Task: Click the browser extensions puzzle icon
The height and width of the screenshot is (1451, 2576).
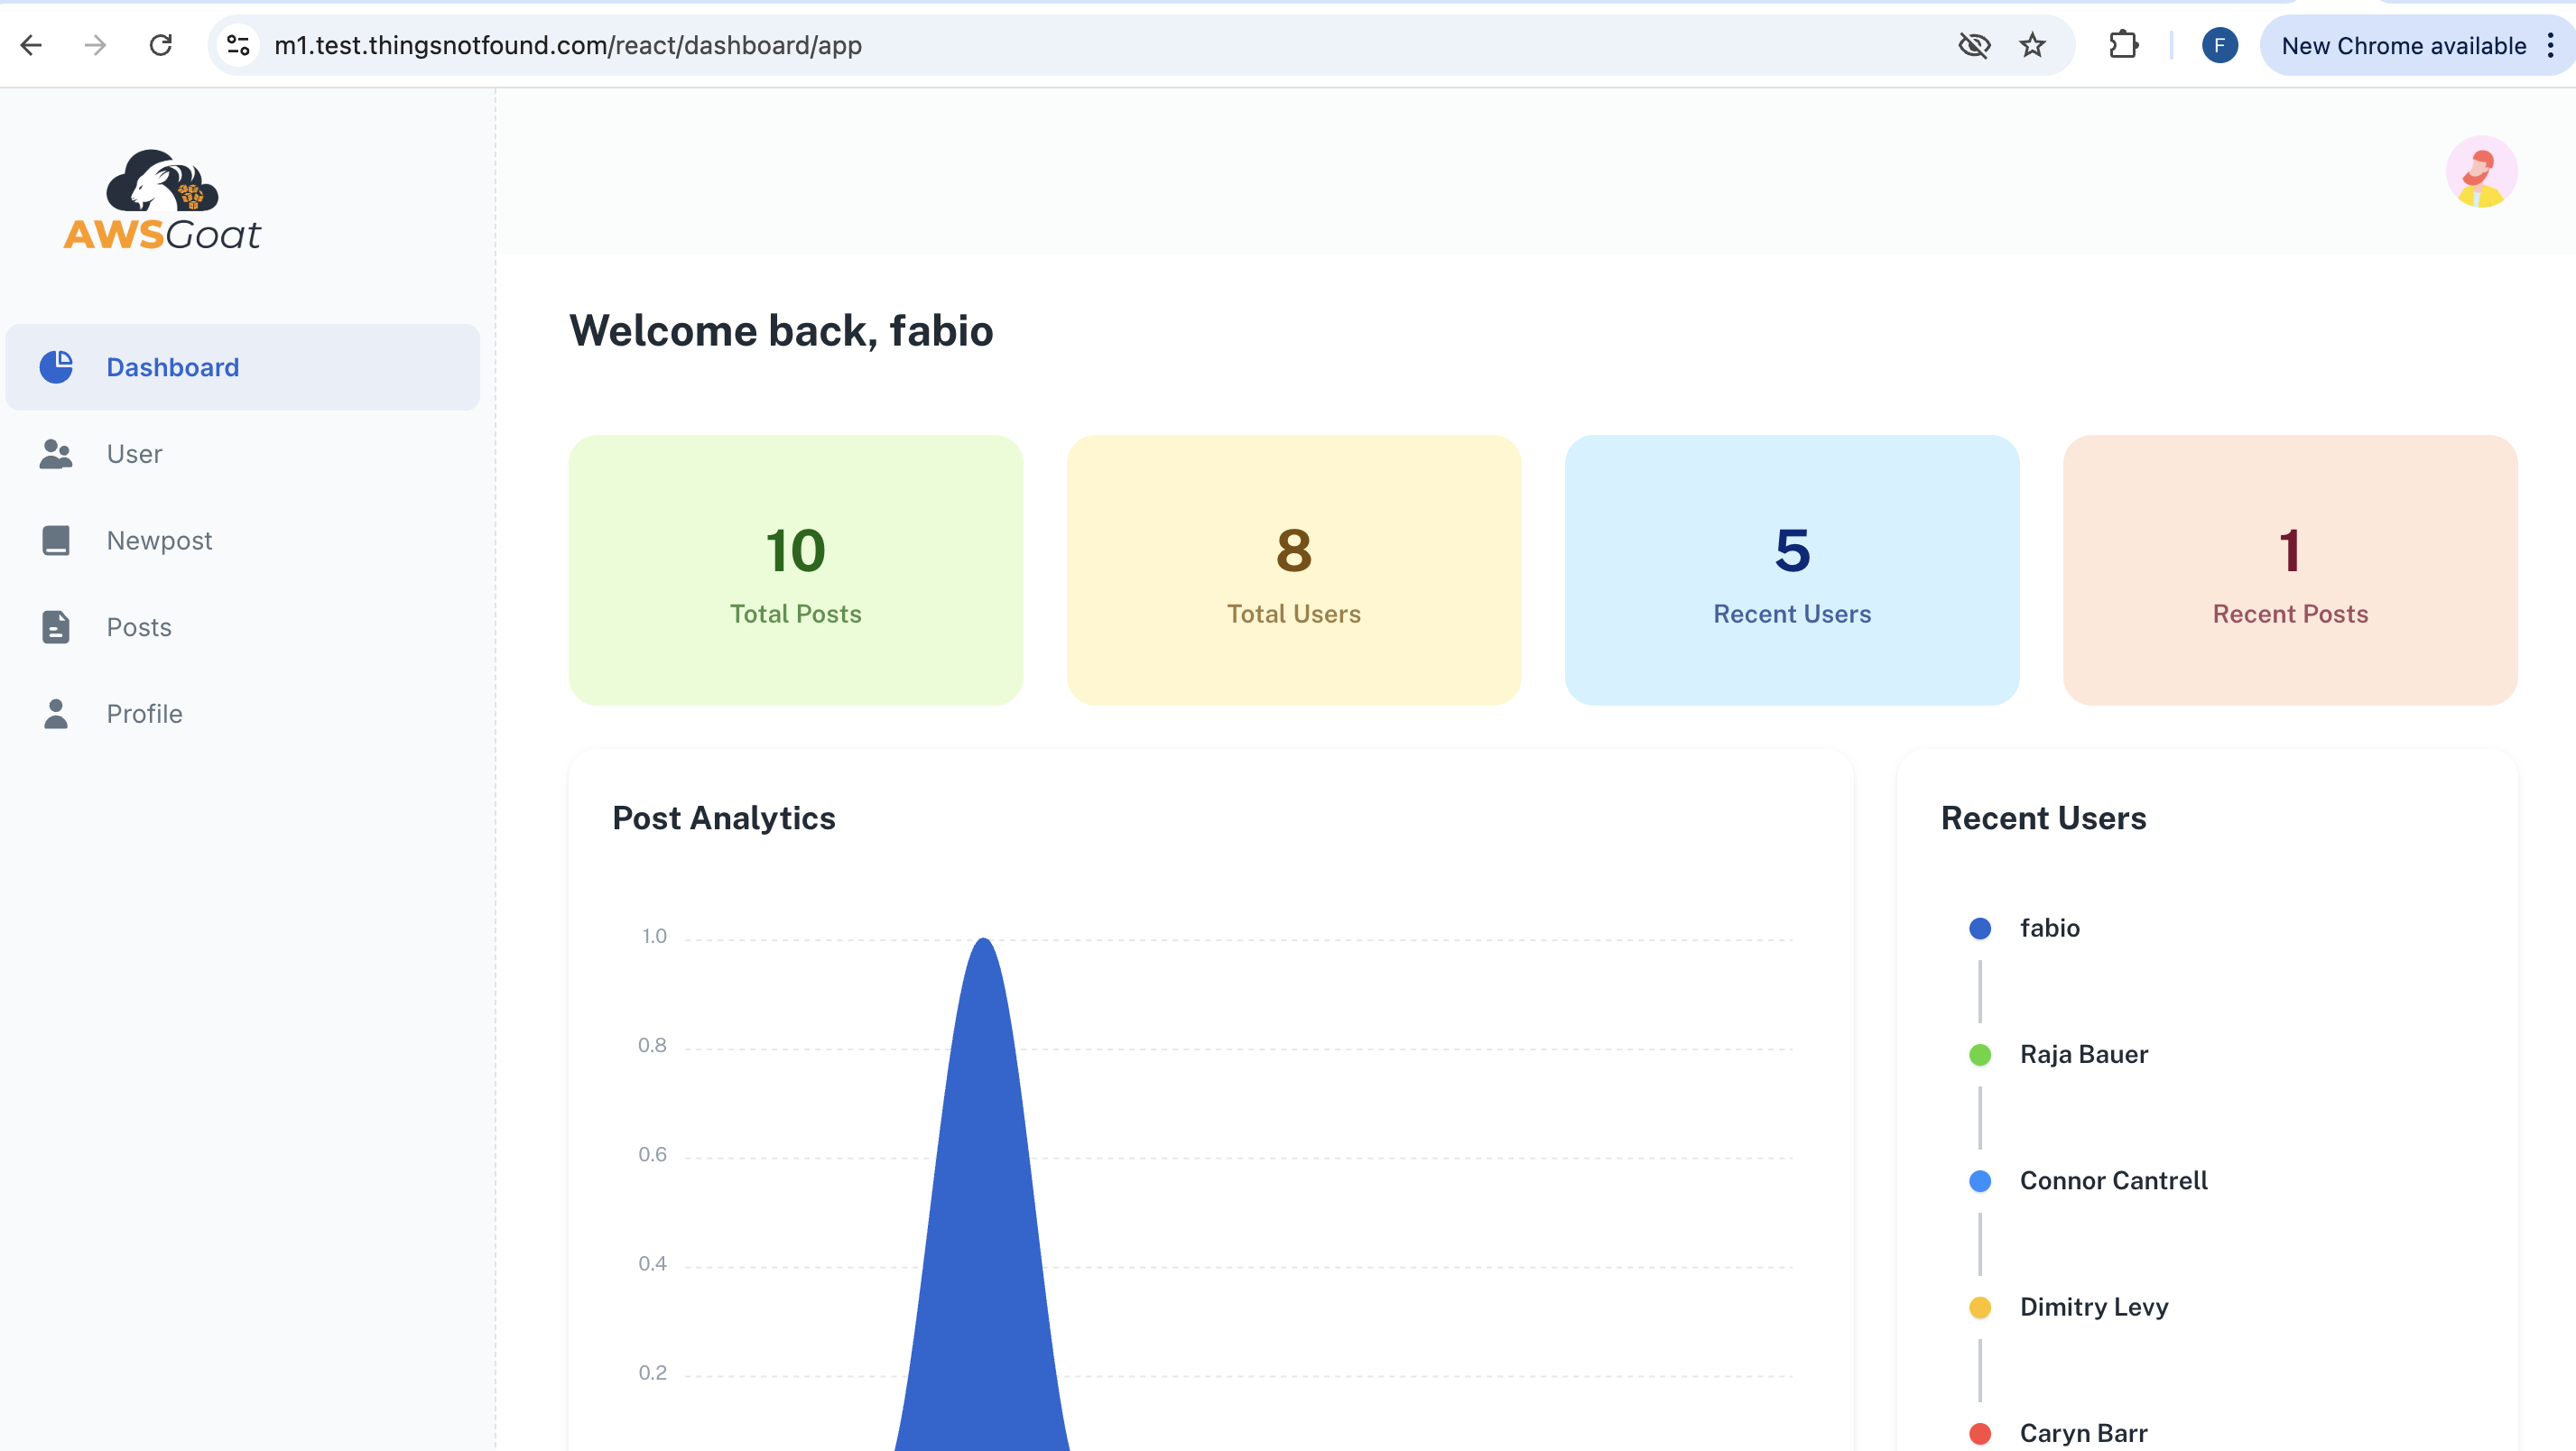Action: (2124, 45)
